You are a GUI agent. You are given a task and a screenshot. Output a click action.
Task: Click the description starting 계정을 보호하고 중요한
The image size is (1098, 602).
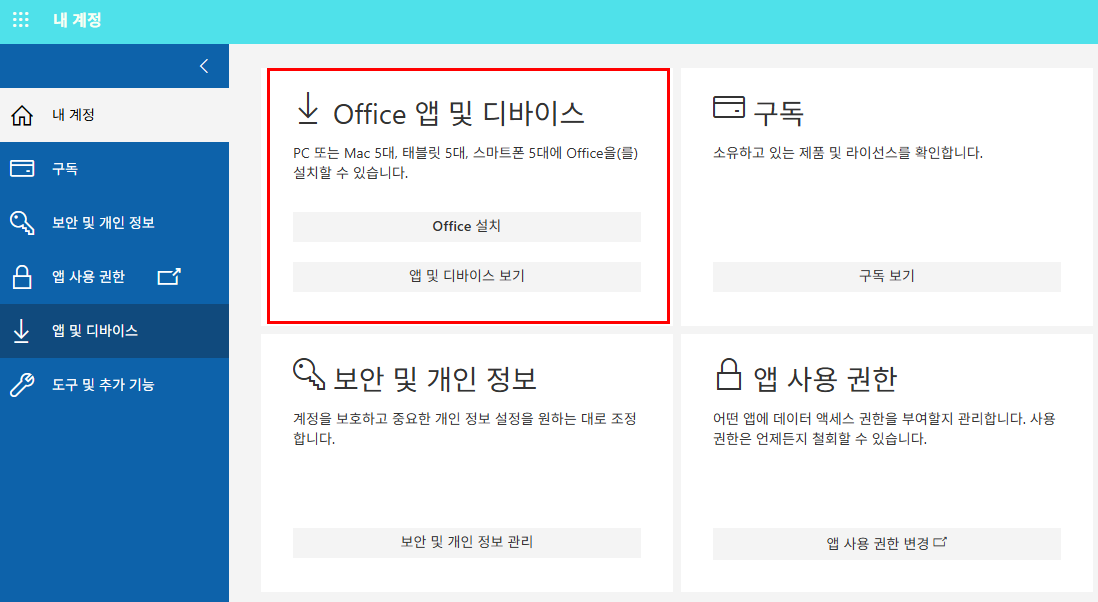[x=465, y=428]
